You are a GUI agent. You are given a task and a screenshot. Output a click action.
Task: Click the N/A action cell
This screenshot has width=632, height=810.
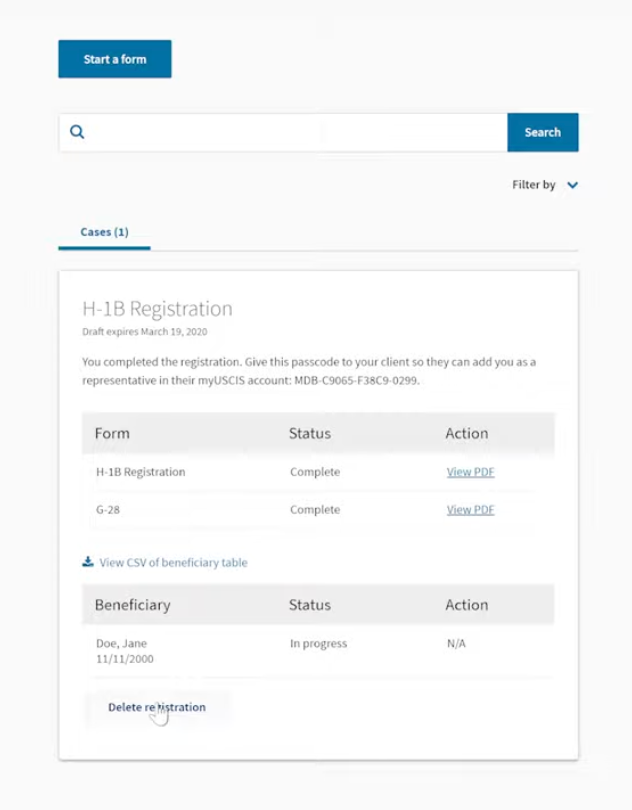[456, 643]
